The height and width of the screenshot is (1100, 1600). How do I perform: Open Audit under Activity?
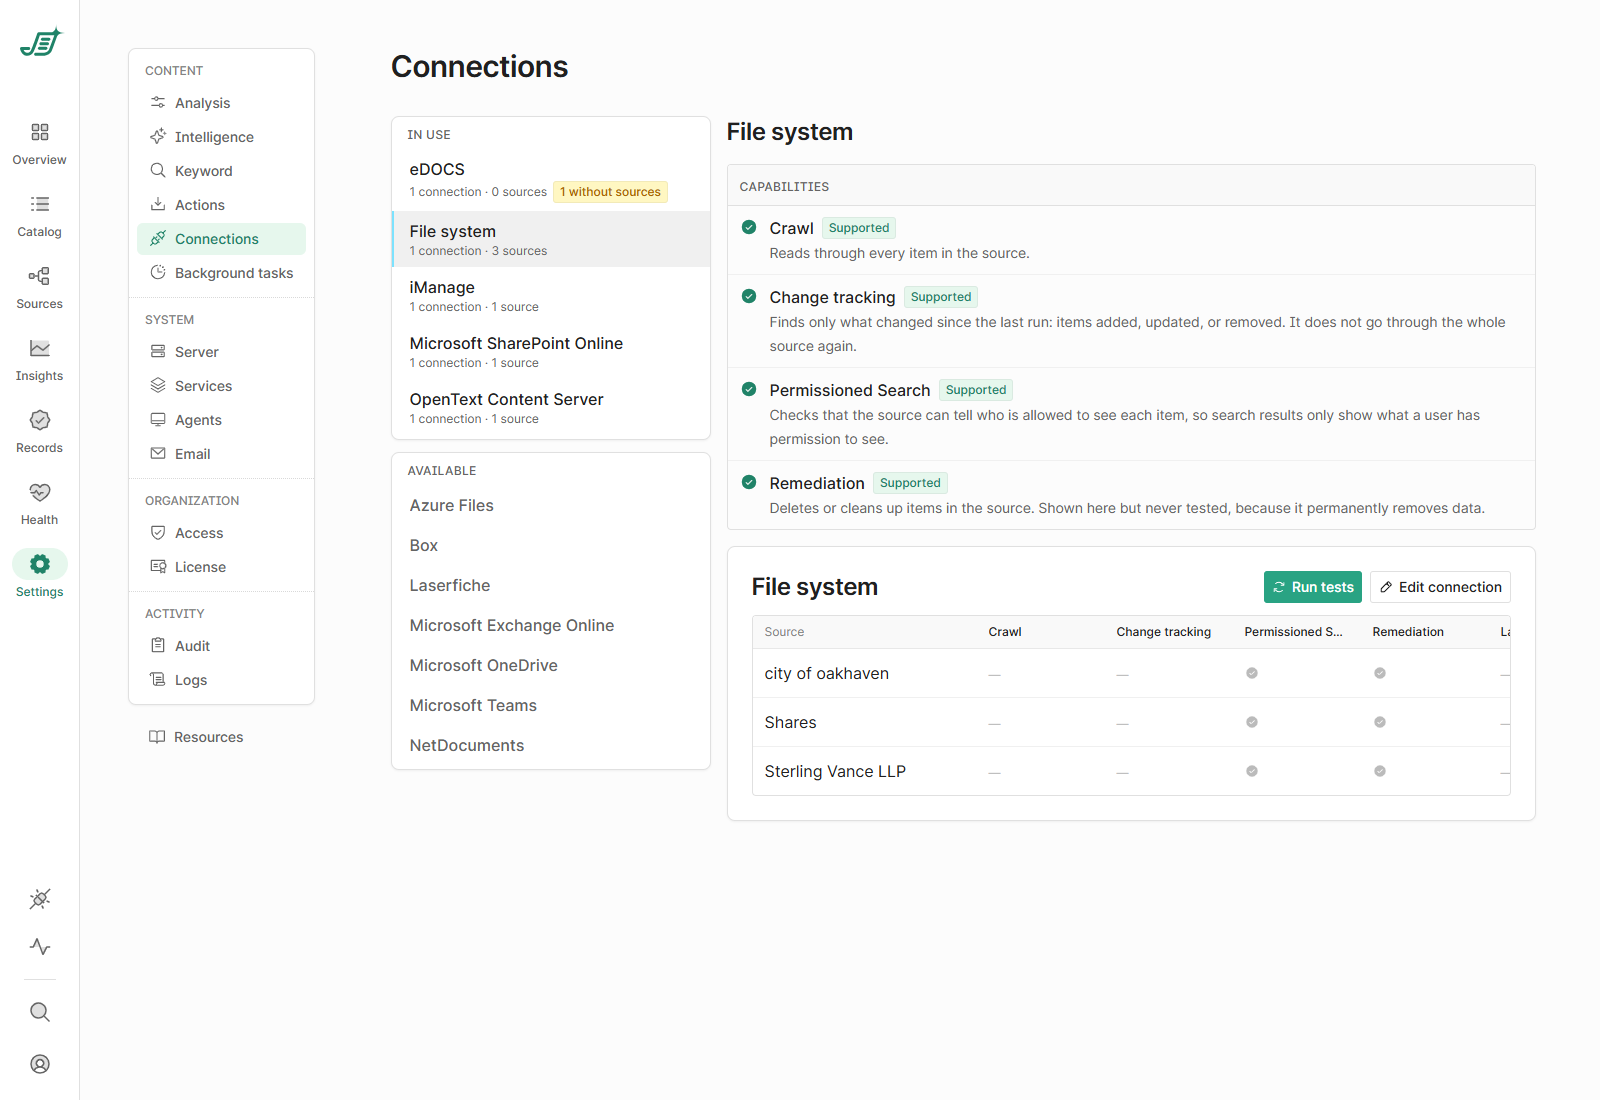221,646
